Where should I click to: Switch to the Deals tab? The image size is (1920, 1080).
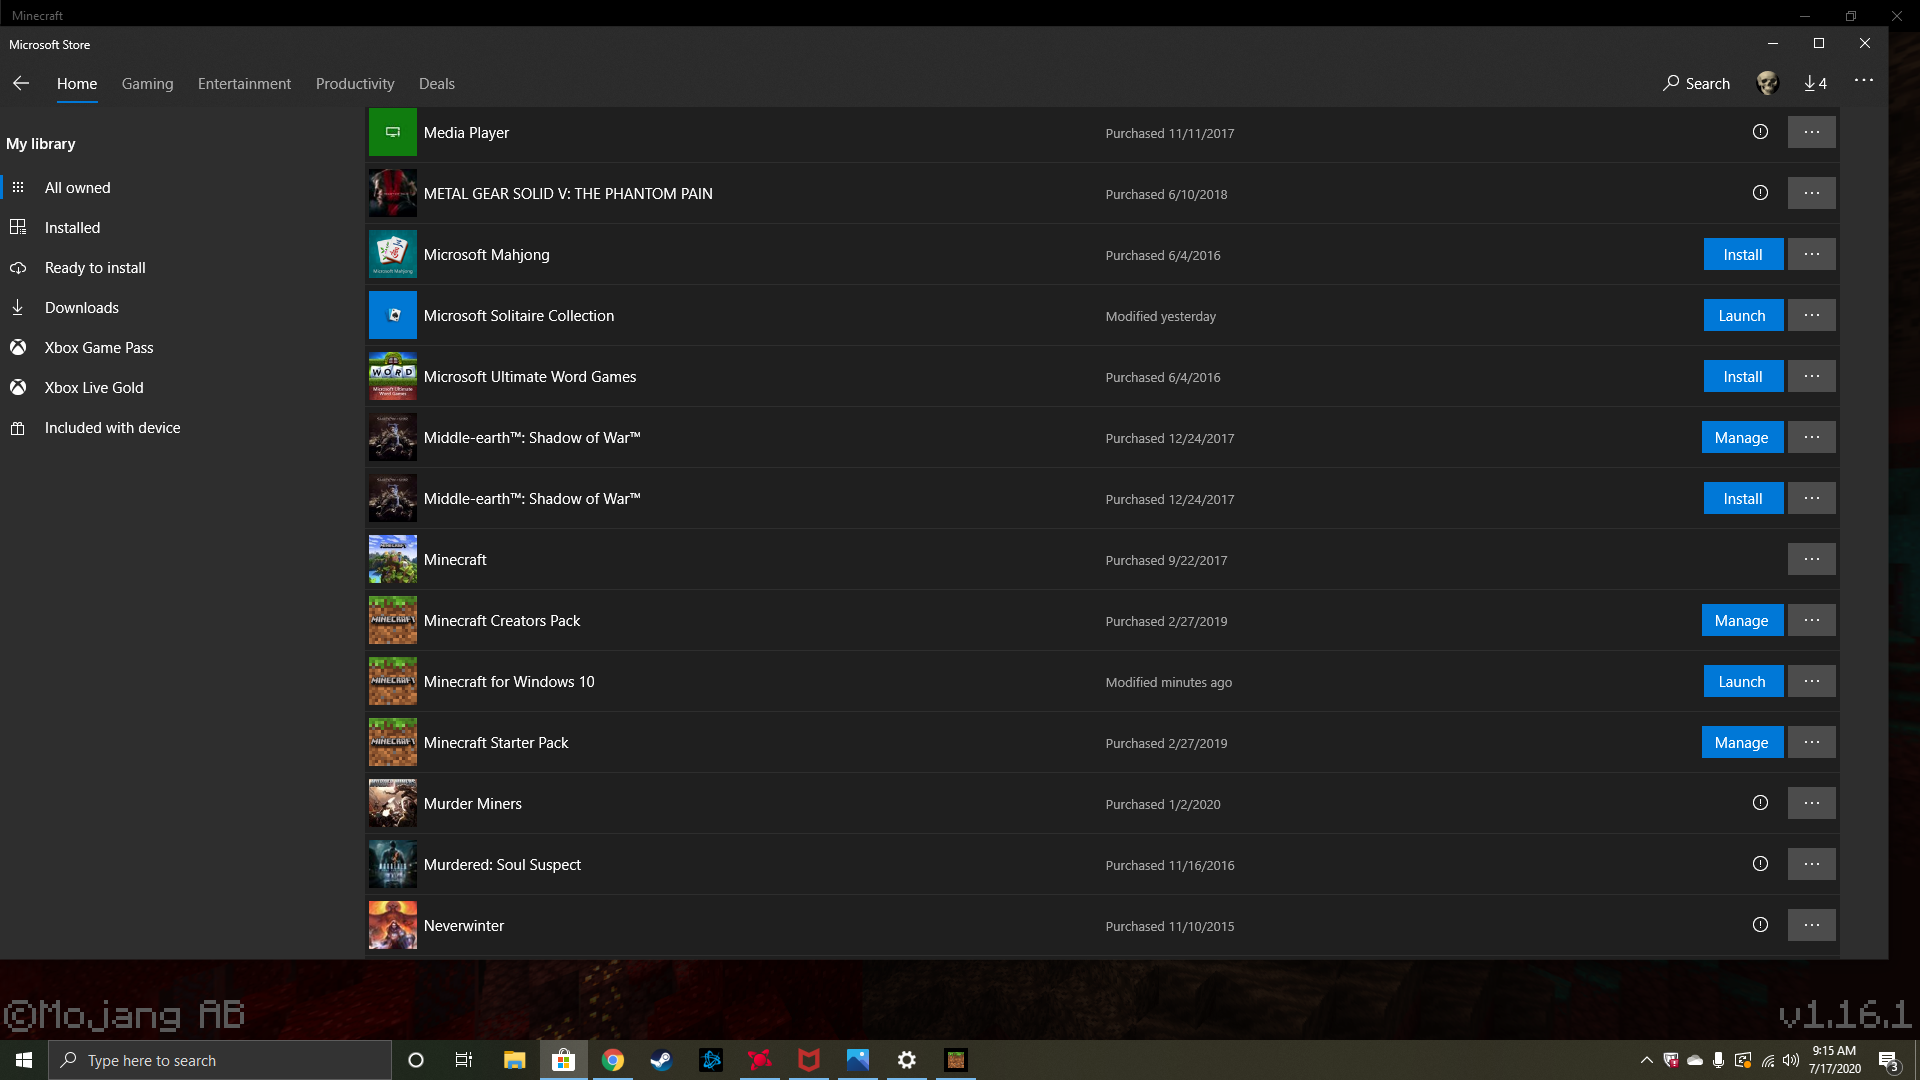pos(436,84)
